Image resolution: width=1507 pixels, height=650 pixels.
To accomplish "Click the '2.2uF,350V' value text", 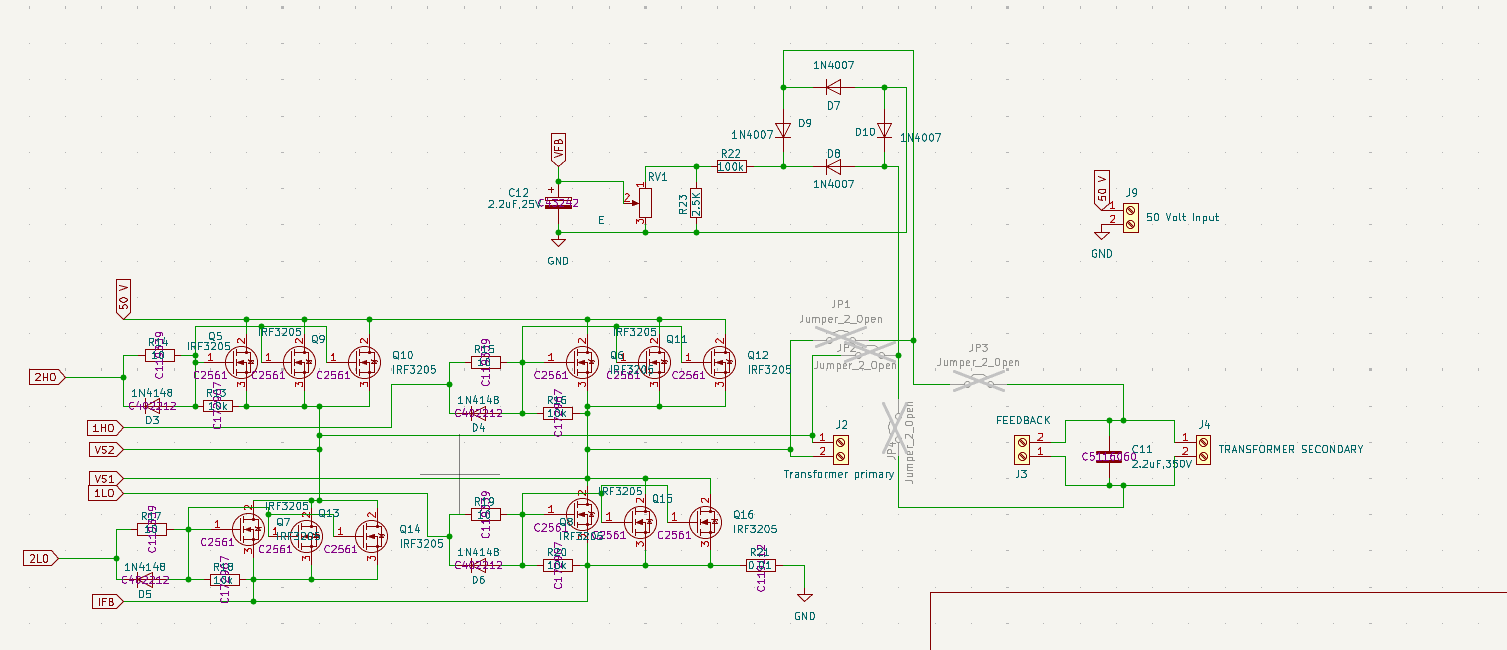I will 1163,463.
